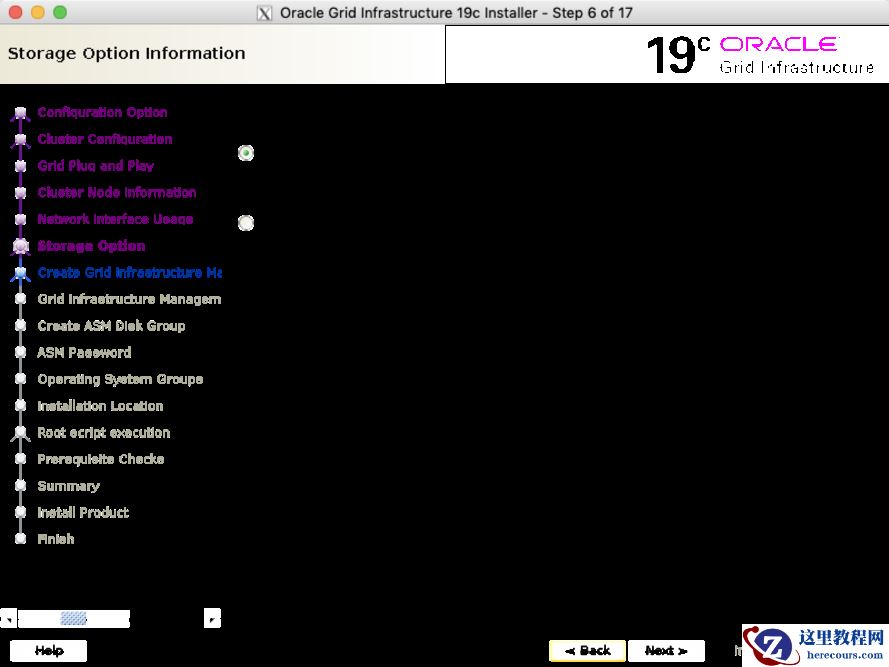Click the Grid Infrastructure Management step text
889x667 pixels.
(129, 299)
